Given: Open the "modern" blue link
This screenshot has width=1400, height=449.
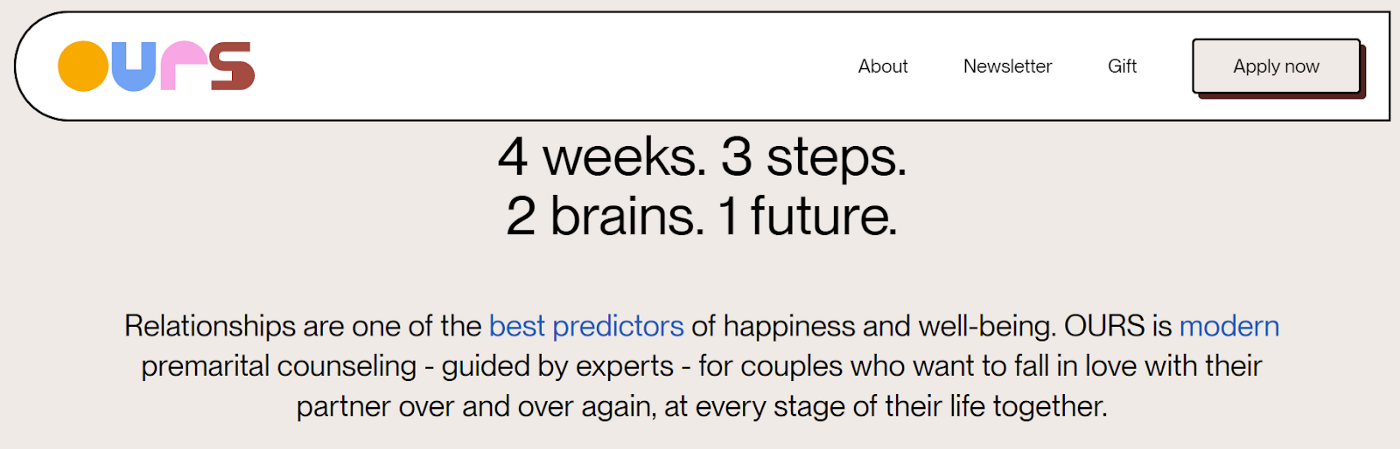Looking at the screenshot, I should coord(1229,326).
